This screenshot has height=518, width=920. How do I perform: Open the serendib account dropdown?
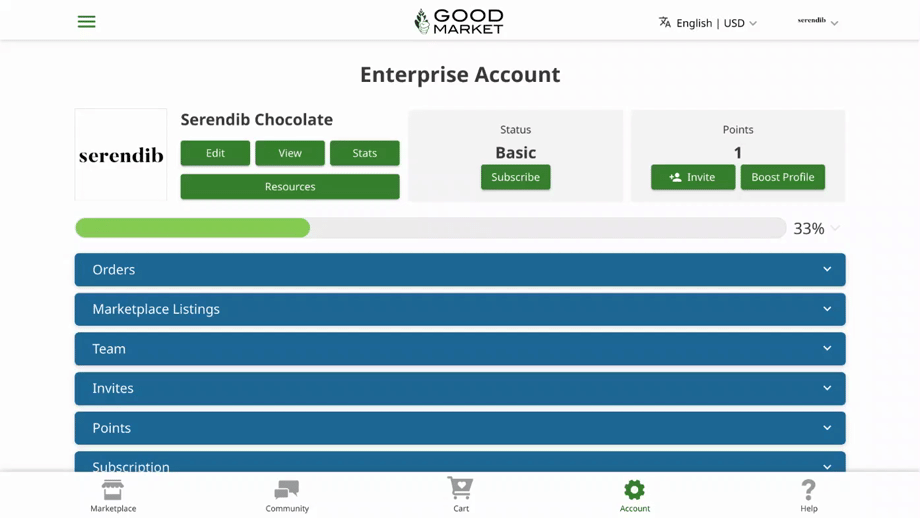tap(818, 22)
